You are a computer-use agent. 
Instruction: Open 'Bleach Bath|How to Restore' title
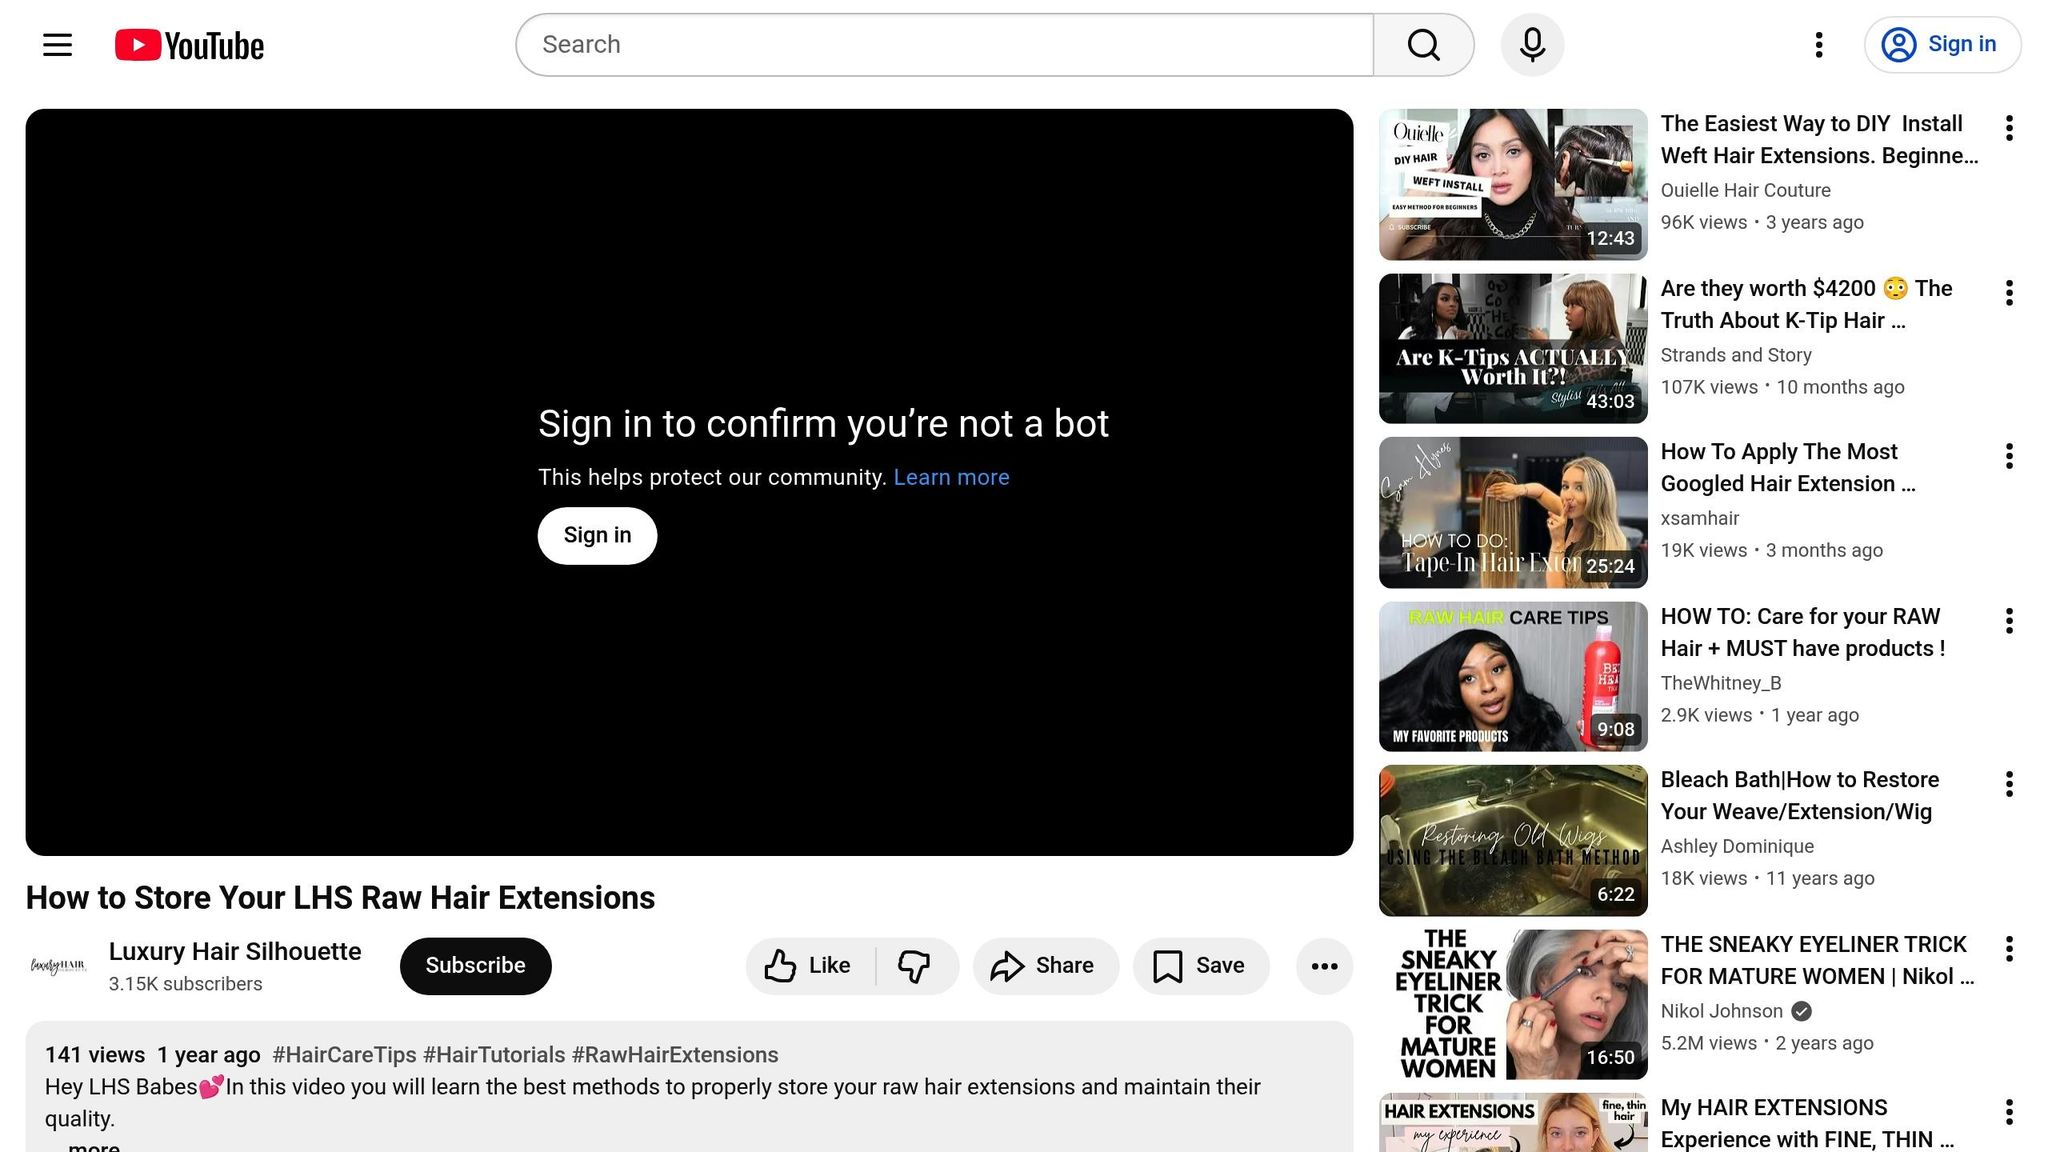coord(1800,796)
